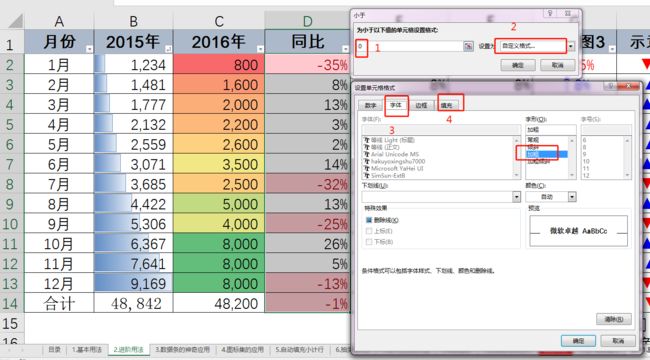
Task: Select the highlighted 加粗 bold style entry
Action: click(546, 154)
